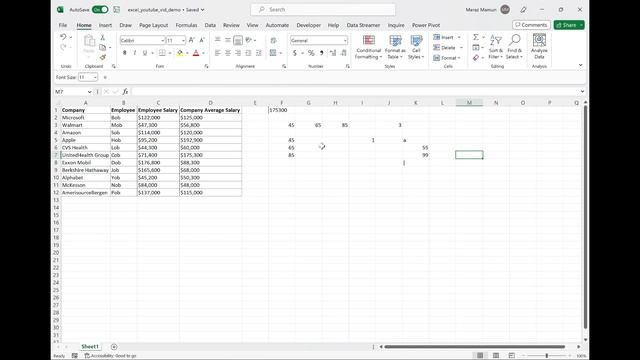Click AutoSum sigma icon

pyautogui.click(x=476, y=37)
